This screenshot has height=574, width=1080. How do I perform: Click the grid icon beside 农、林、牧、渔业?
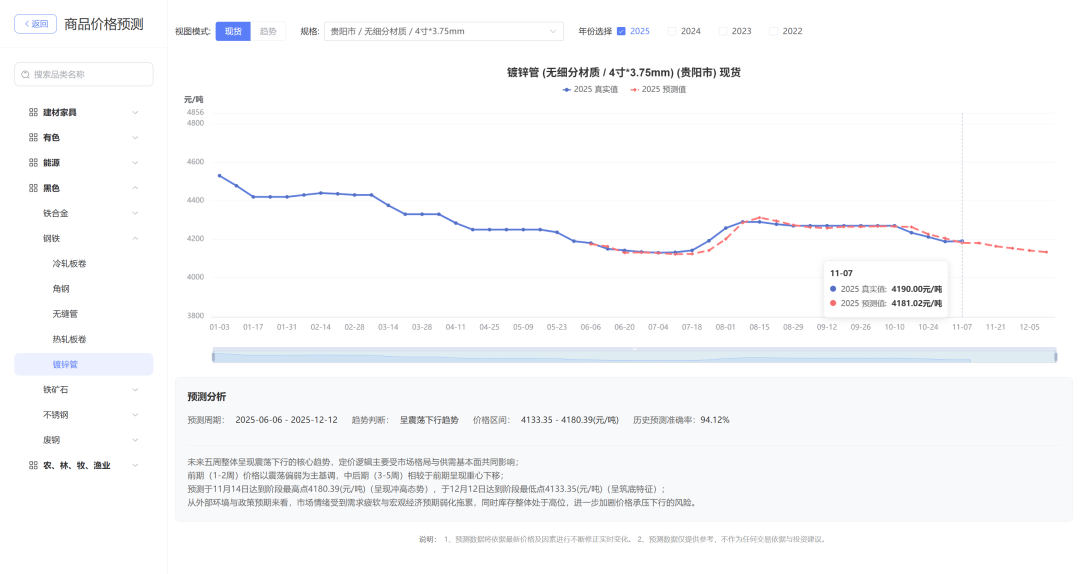[x=33, y=465]
